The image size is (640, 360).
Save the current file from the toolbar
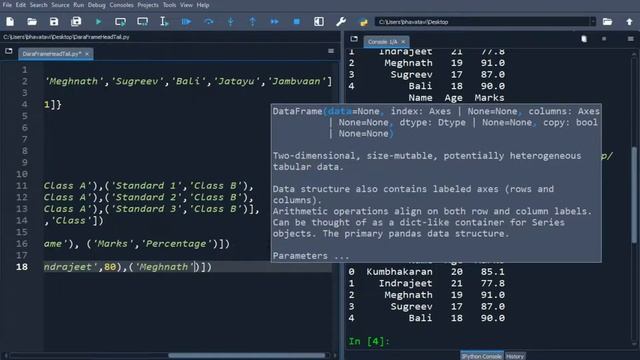pyautogui.click(x=54, y=22)
